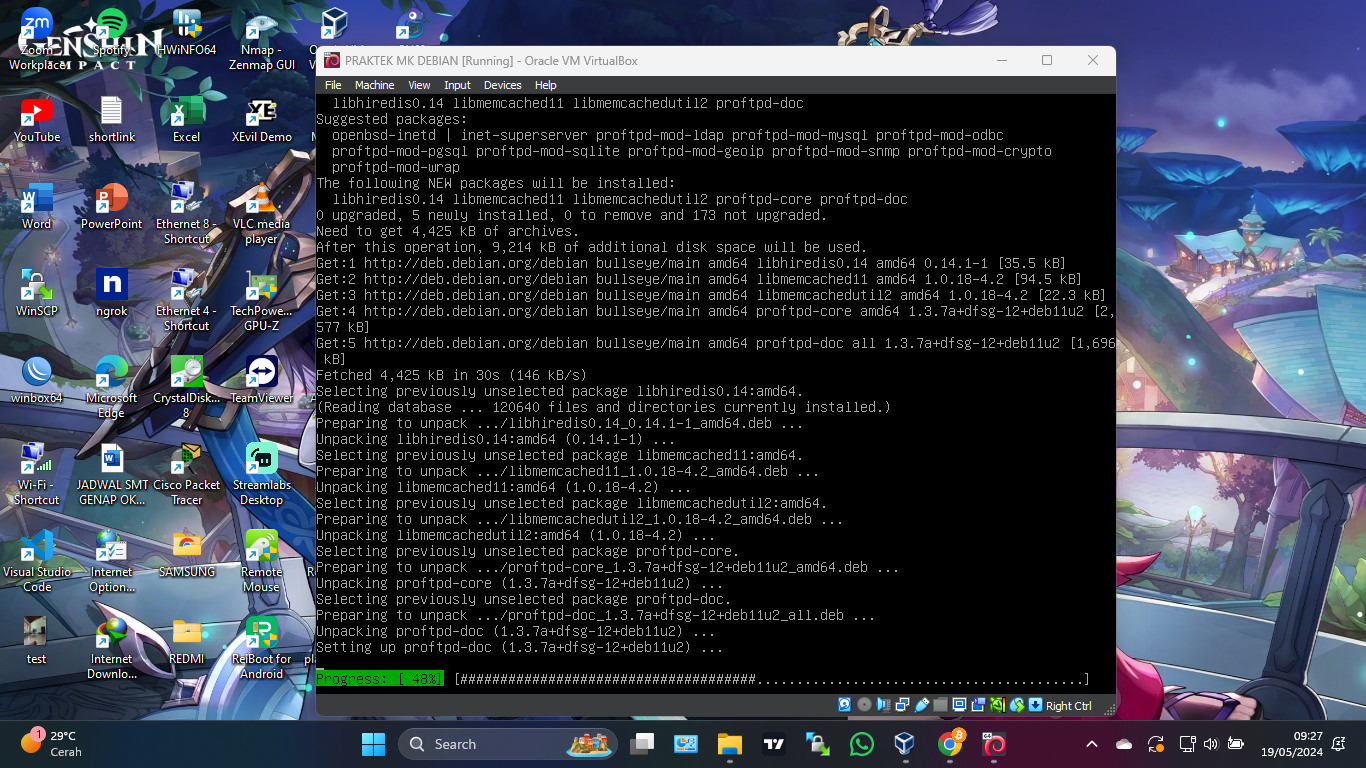Click the Internet Options desktop shortcut
Viewport: 1366px width, 768px height.
click(x=111, y=561)
